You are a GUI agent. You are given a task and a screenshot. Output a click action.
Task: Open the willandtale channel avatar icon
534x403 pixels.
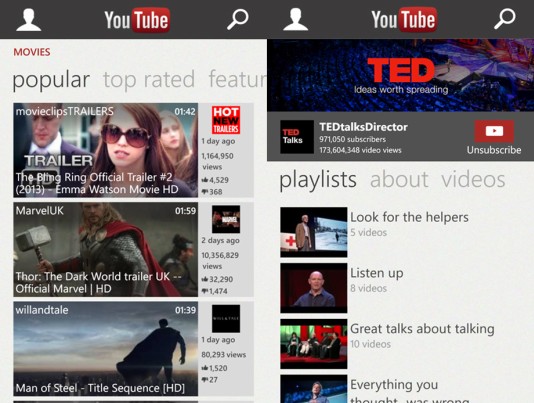226,319
